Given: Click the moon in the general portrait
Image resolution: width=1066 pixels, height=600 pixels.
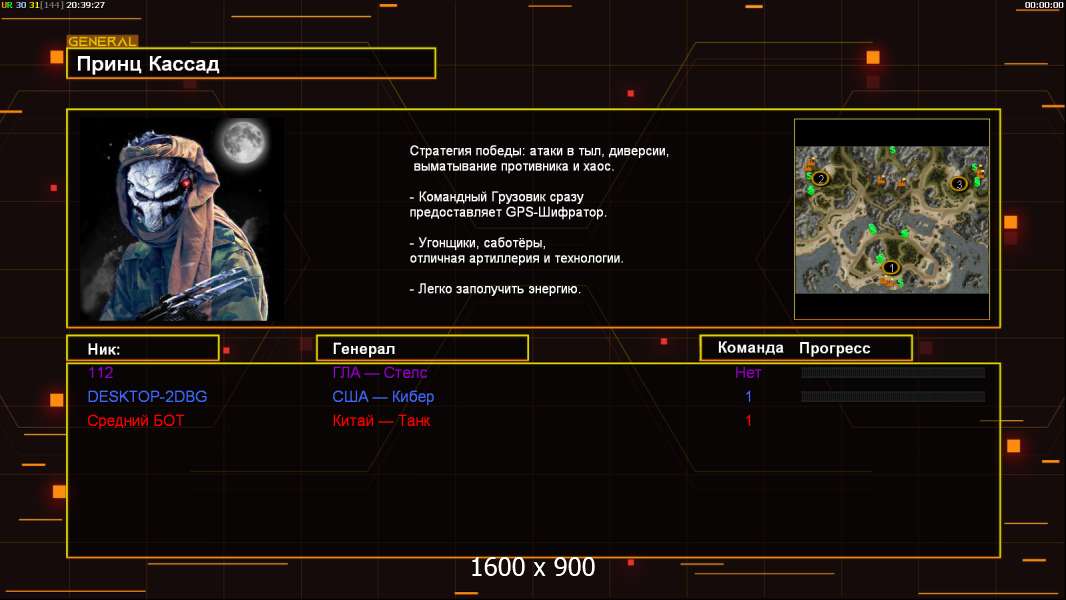Looking at the screenshot, I should tap(243, 141).
